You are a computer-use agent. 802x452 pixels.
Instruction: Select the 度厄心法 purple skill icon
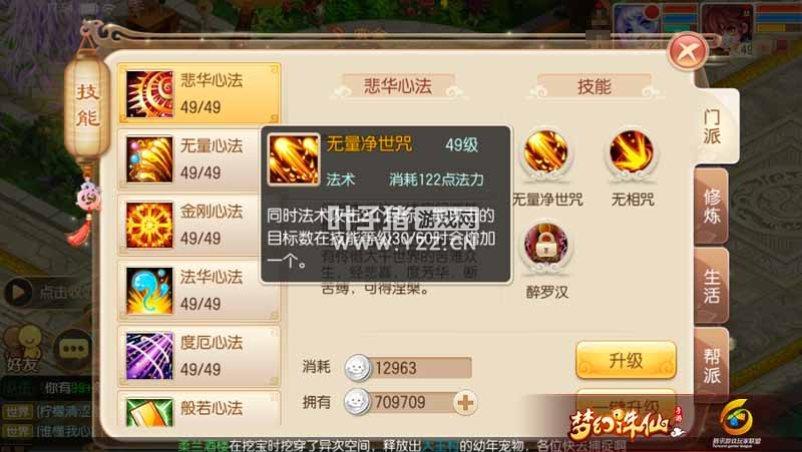coord(149,356)
